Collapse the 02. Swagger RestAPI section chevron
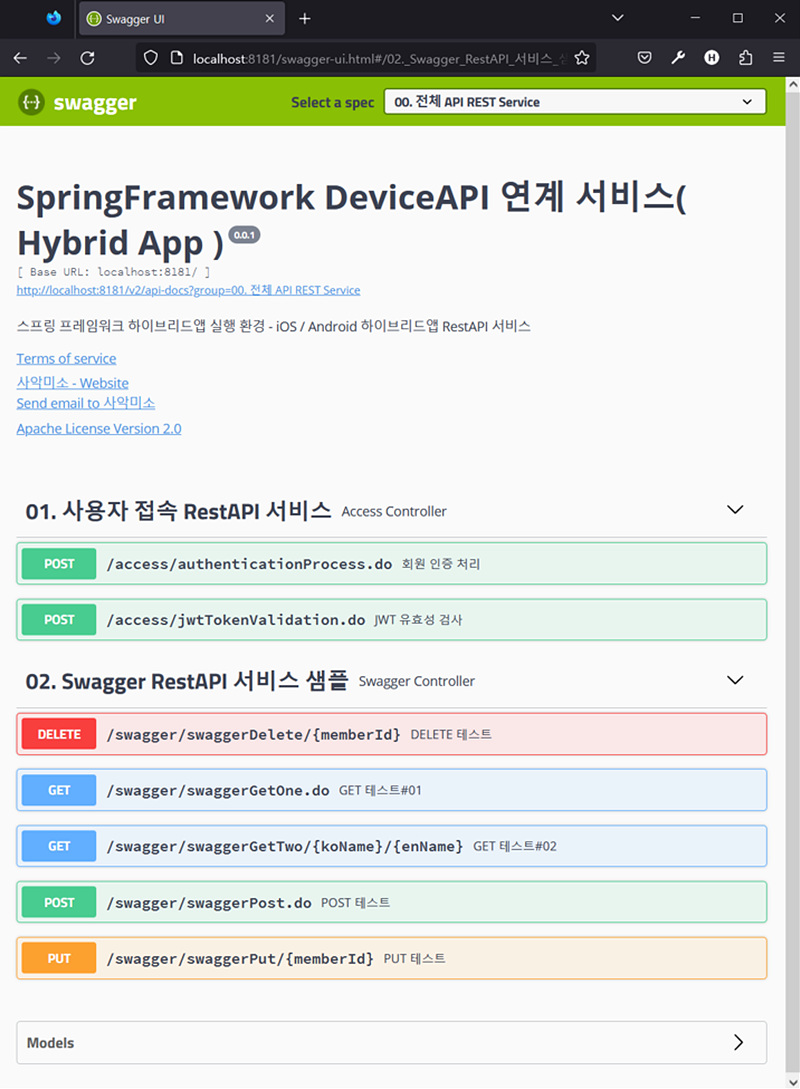 735,680
